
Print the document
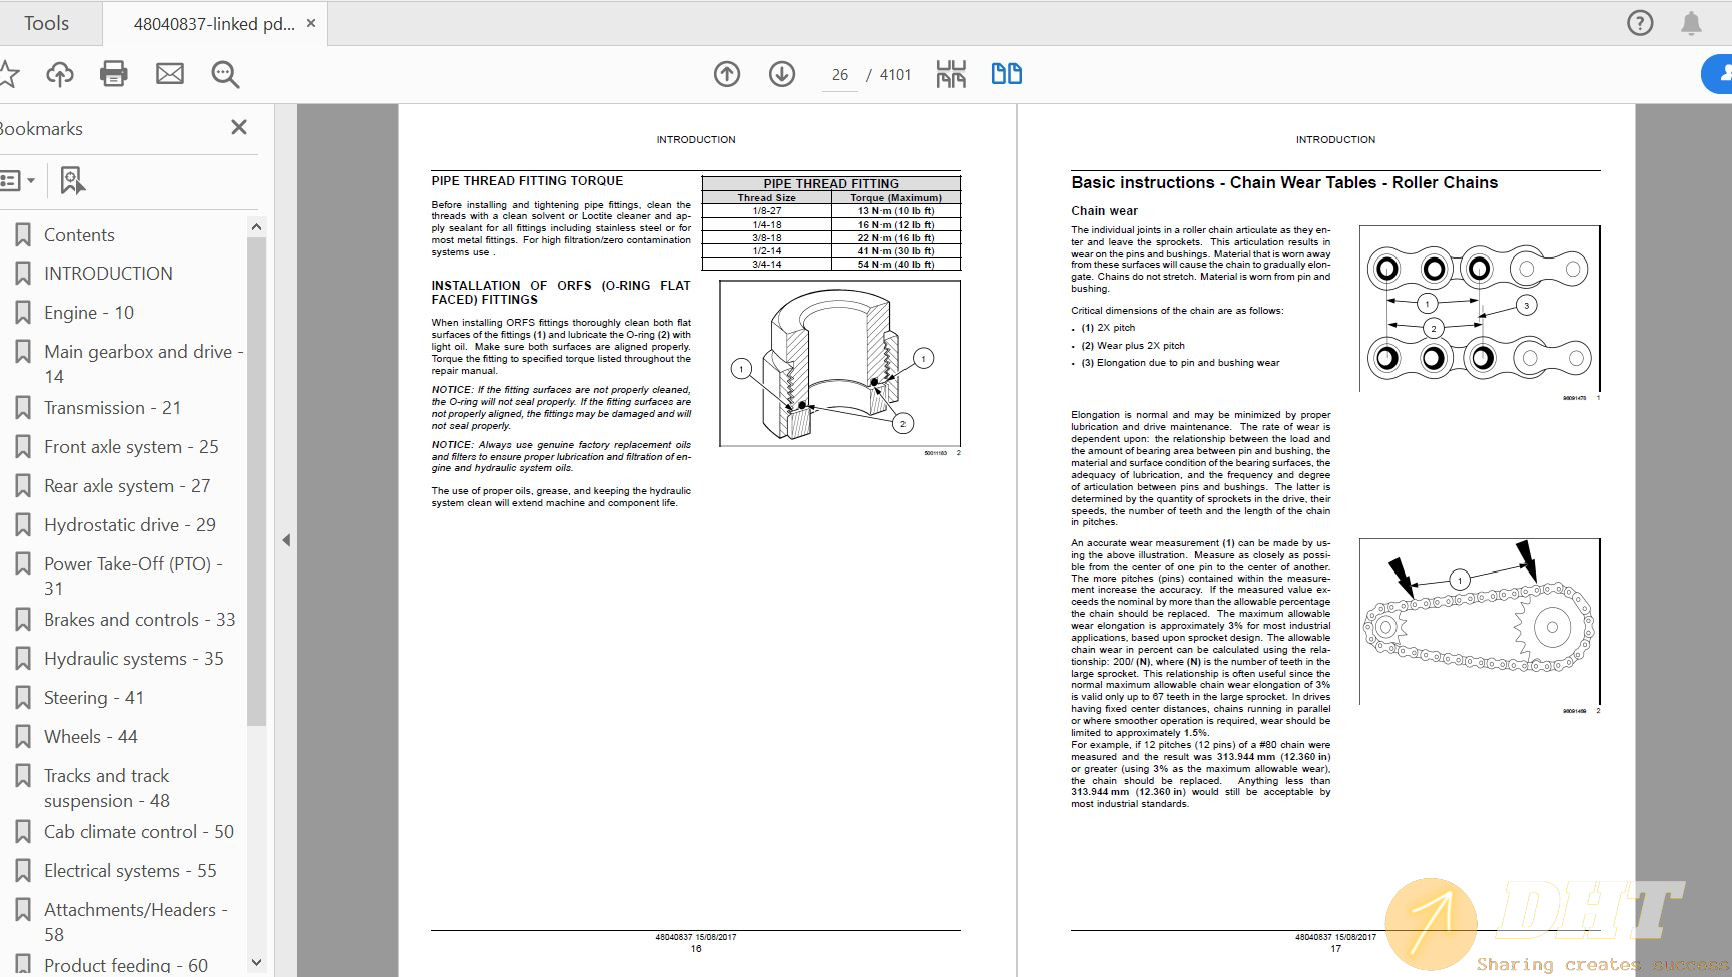[x=114, y=74]
